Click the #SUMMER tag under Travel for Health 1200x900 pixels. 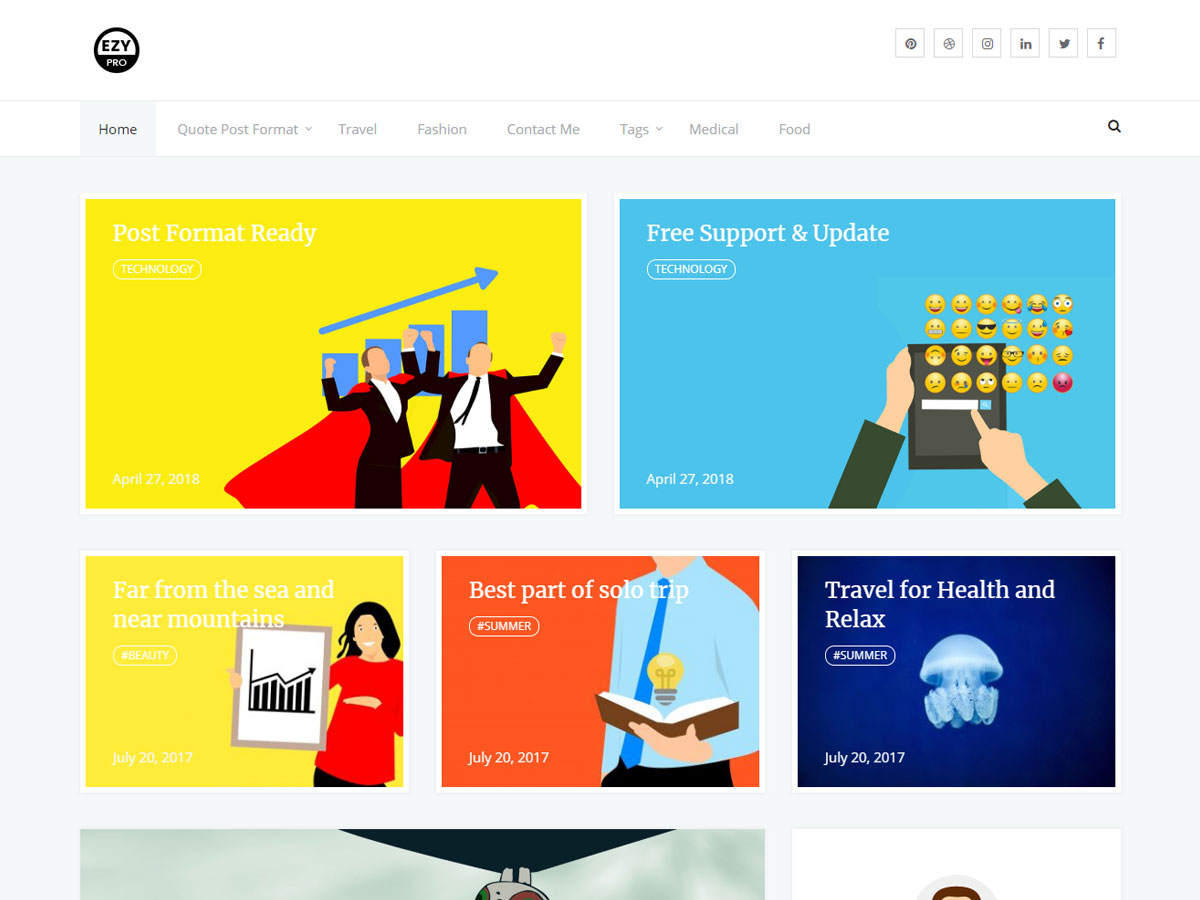click(x=860, y=656)
